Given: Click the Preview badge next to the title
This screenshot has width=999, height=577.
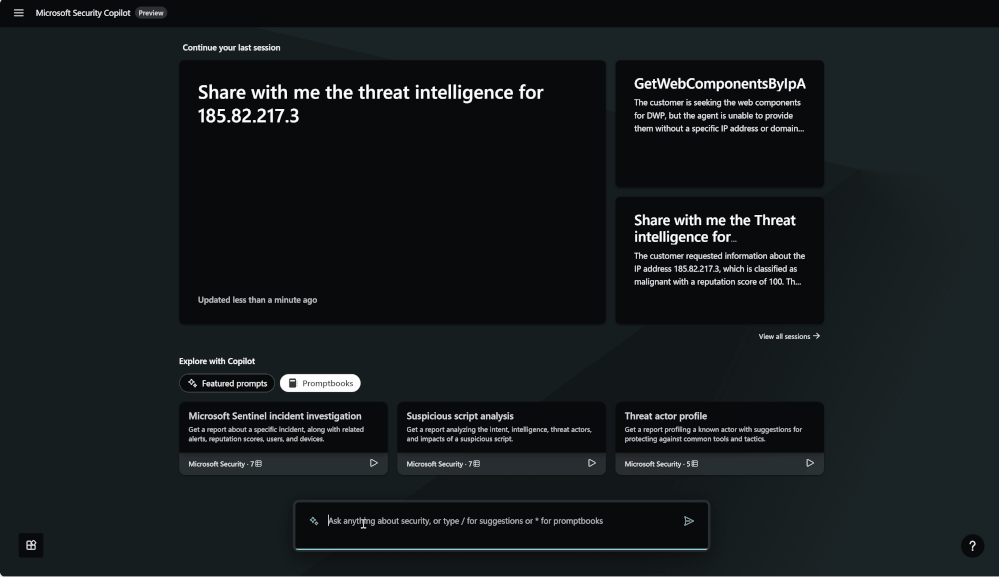Looking at the screenshot, I should [151, 13].
